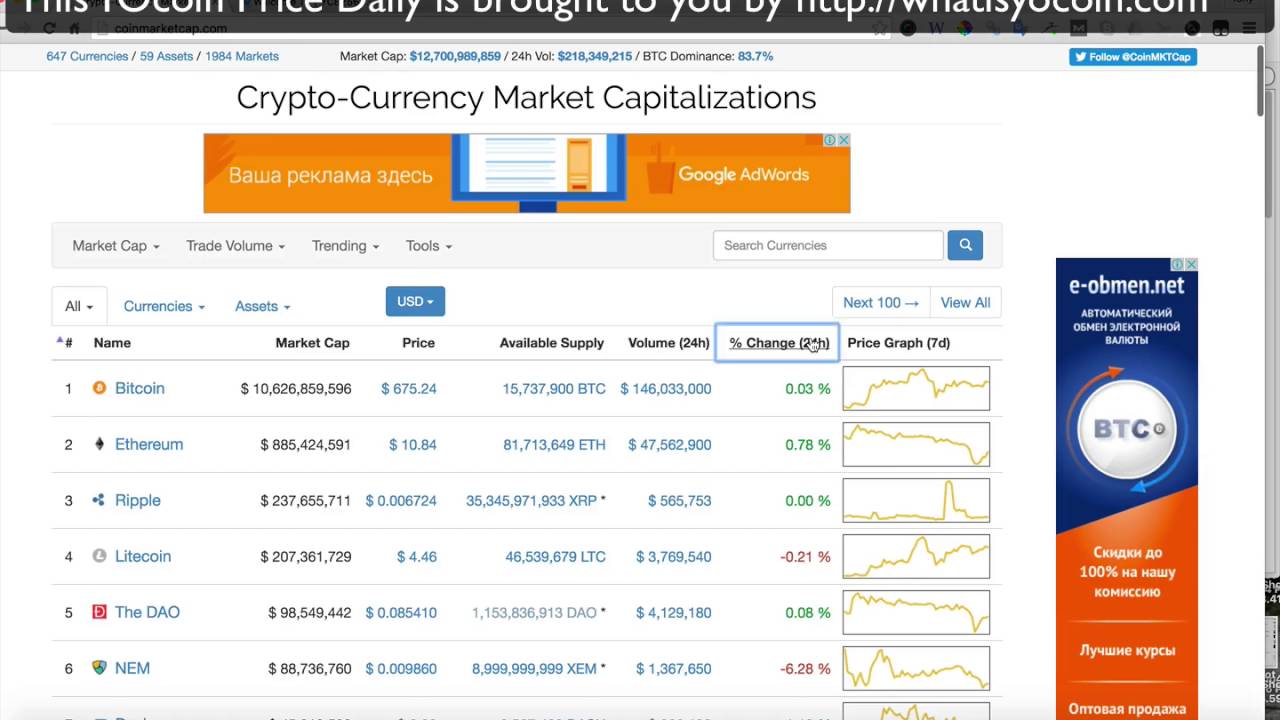
Task: Open Ripple 7d price graph
Action: tap(916, 500)
